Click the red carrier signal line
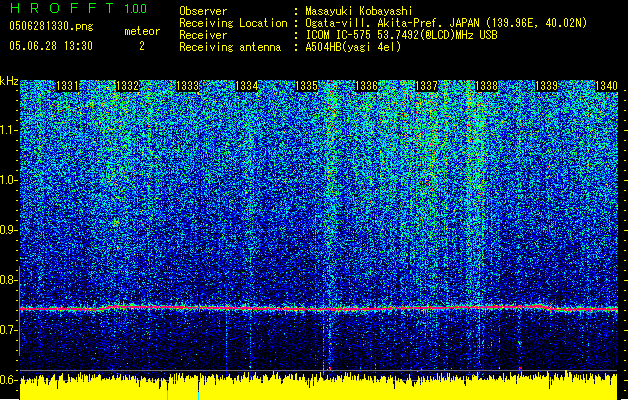This screenshot has width=629, height=400. tap(319, 308)
